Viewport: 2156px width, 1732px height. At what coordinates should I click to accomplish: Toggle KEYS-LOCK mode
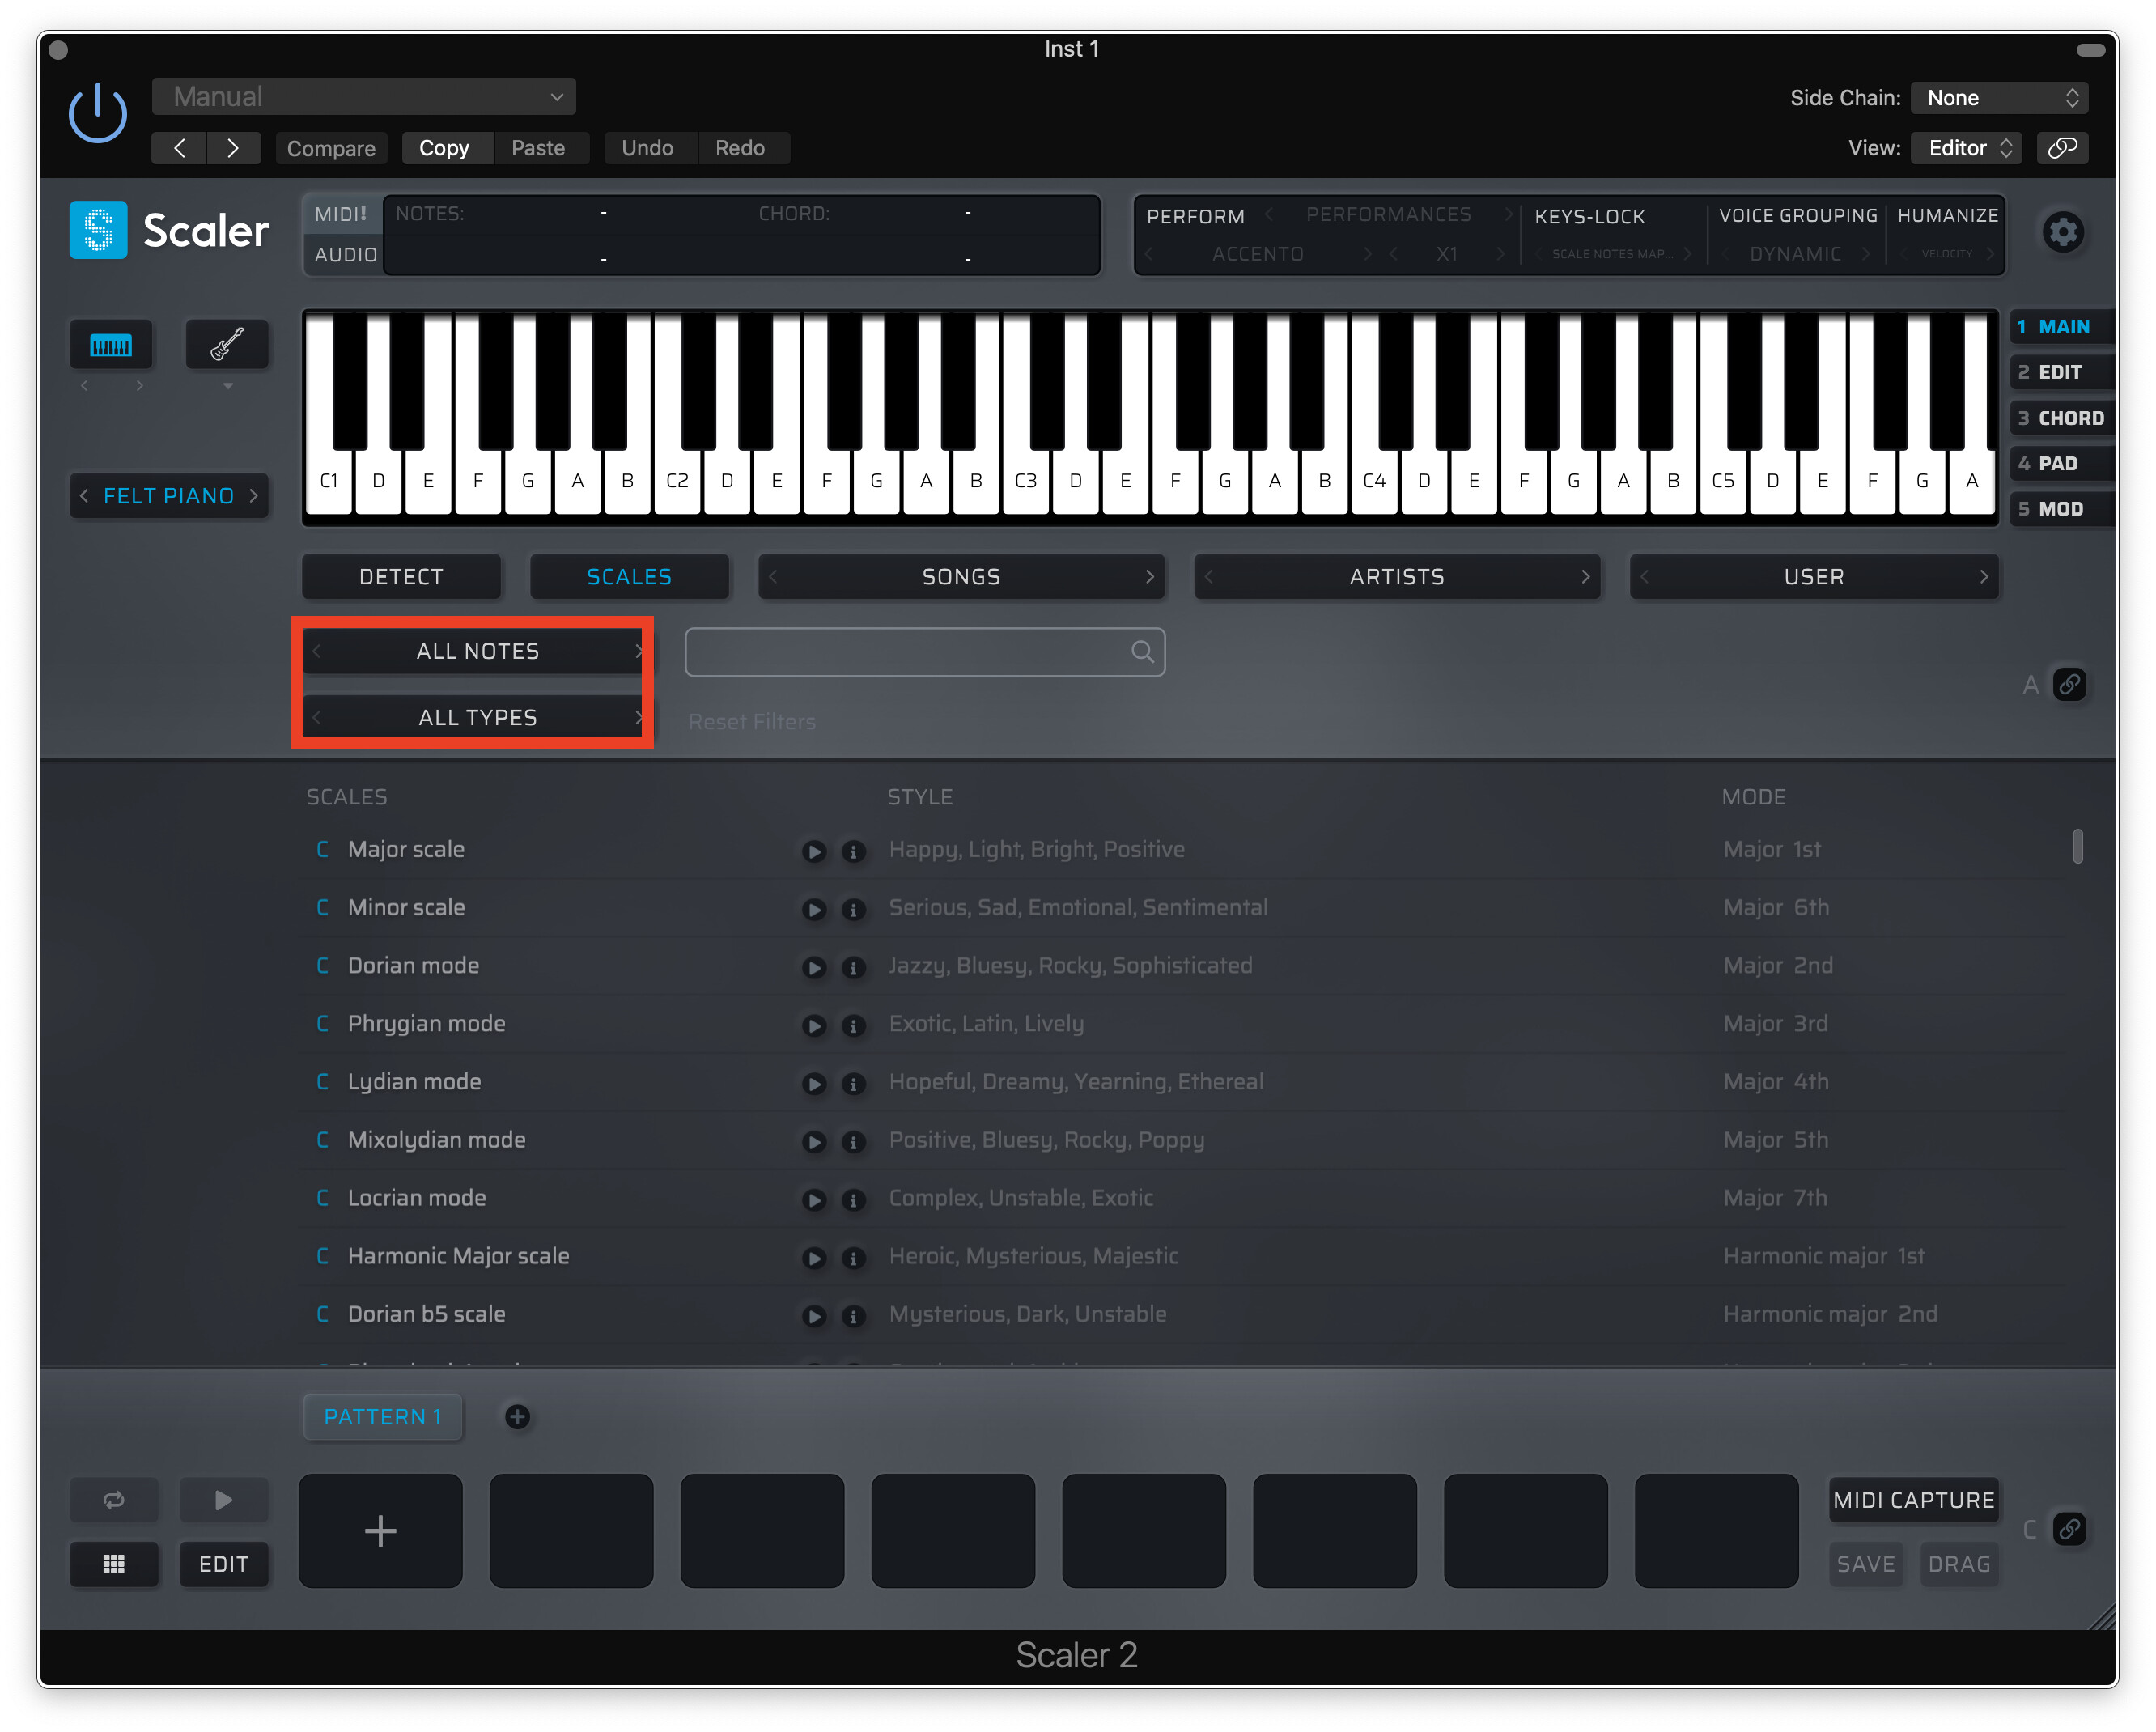[1589, 216]
